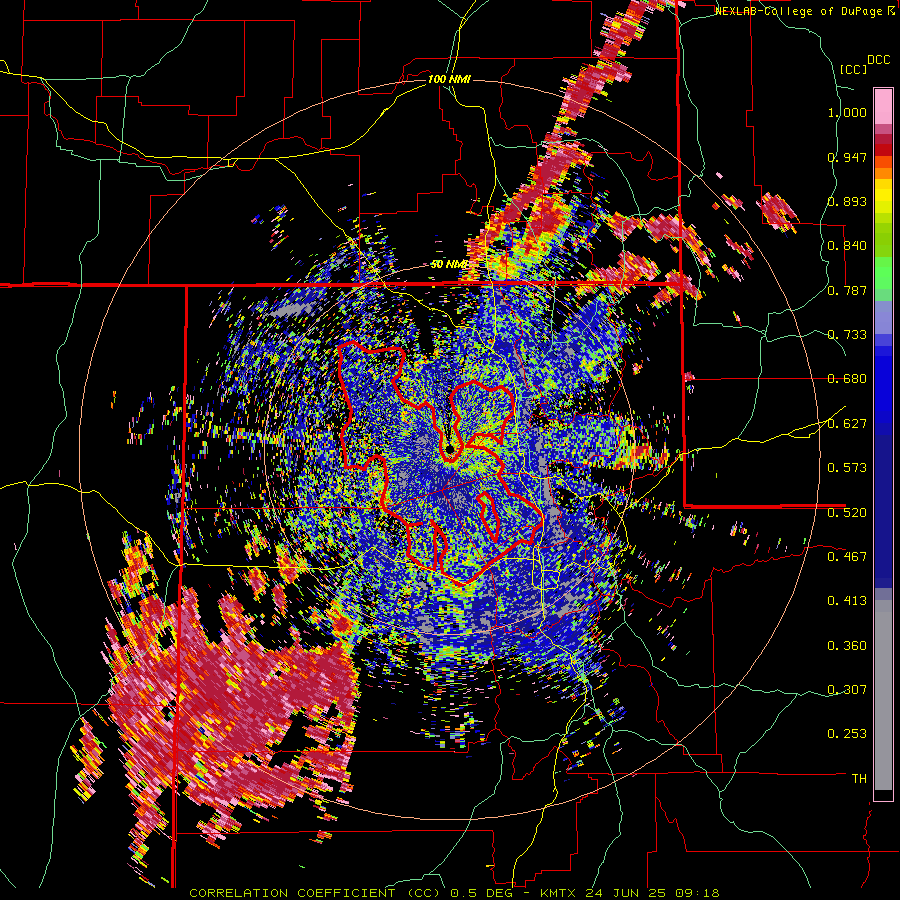Screen dimensions: 900x900
Task: Select the 0.680 scale value
Action: 847,379
